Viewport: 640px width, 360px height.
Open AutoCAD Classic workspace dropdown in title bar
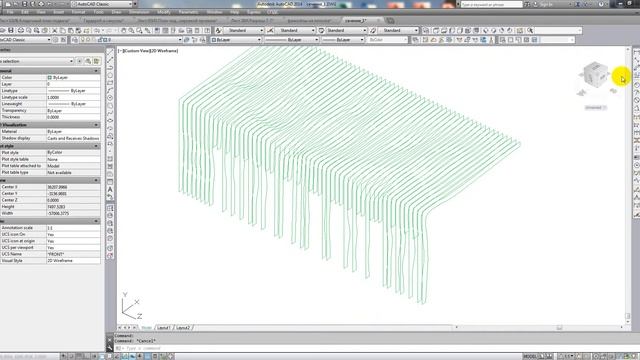[102, 4]
